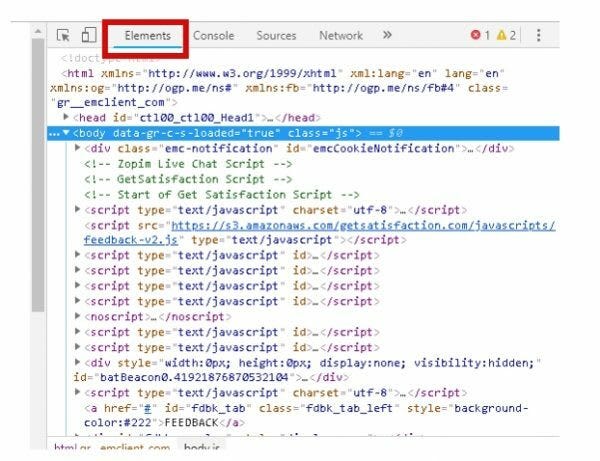
Task: Show more DevTools tabs with the chevrons
Action: click(387, 35)
